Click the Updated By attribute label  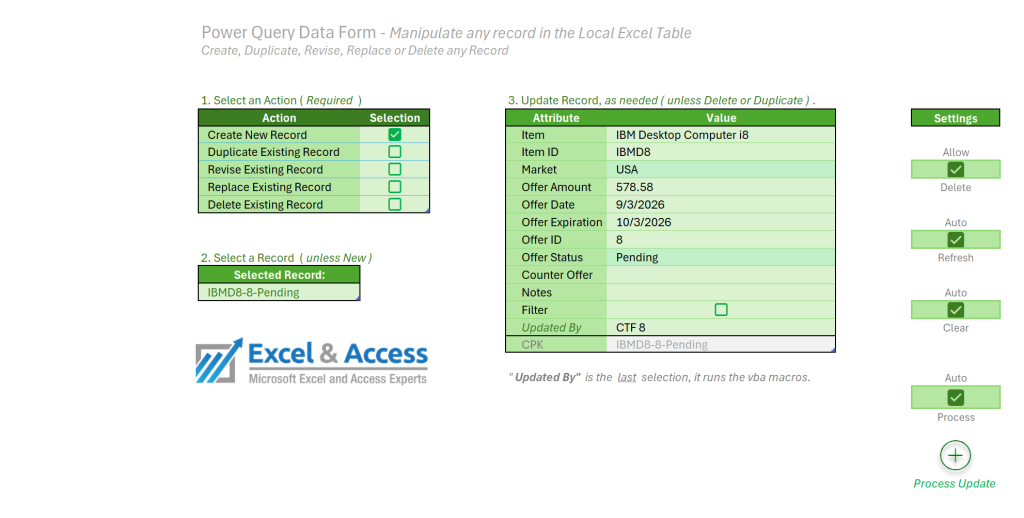click(x=551, y=327)
